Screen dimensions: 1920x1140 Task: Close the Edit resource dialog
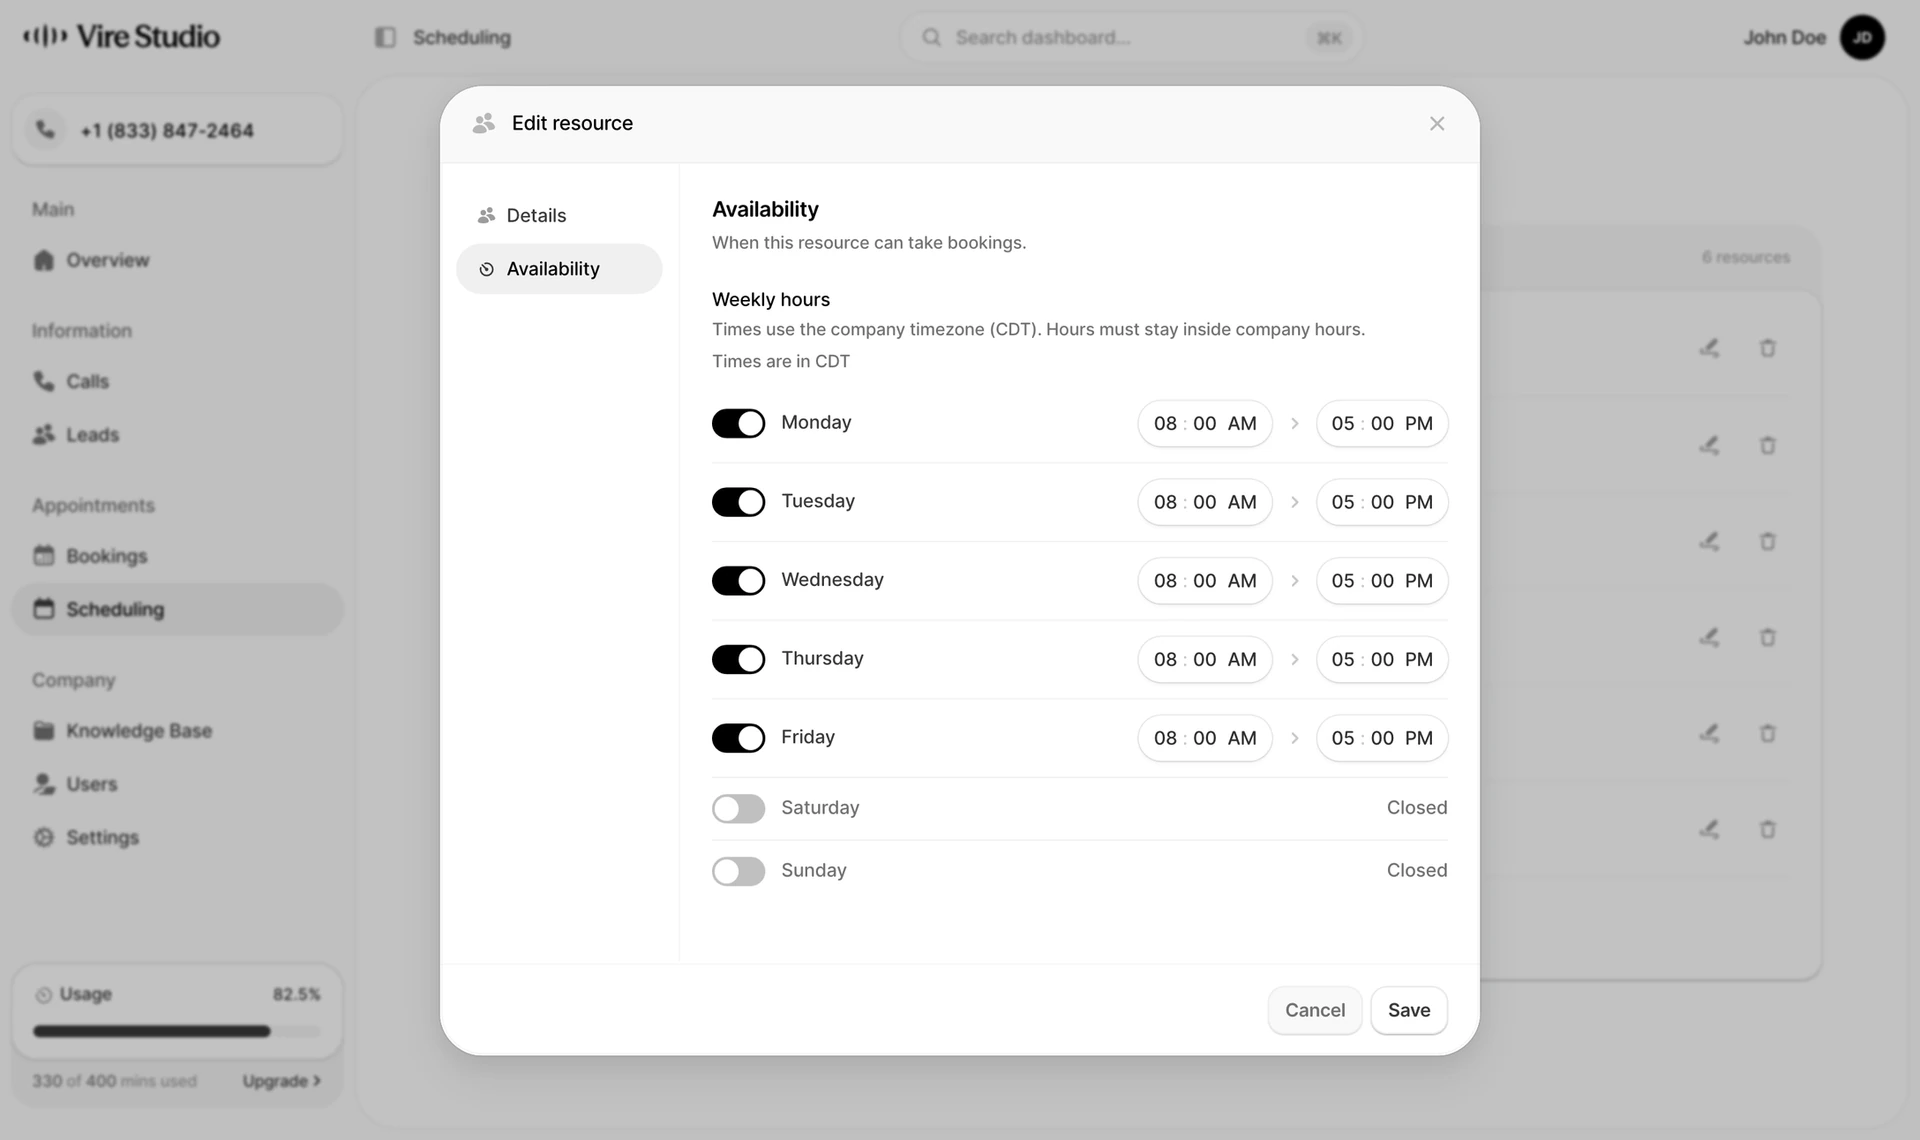click(1437, 124)
